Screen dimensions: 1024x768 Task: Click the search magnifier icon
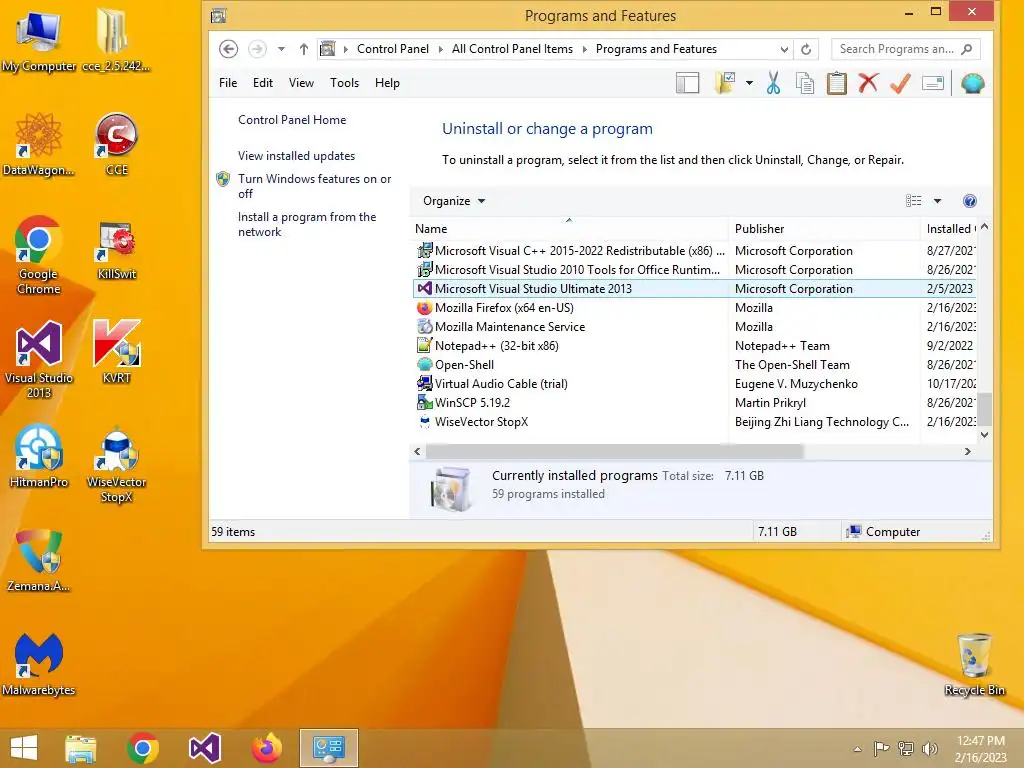[967, 49]
